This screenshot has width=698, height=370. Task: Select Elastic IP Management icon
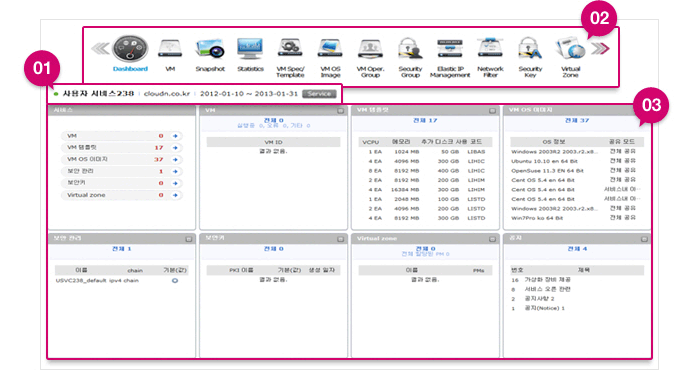450,48
